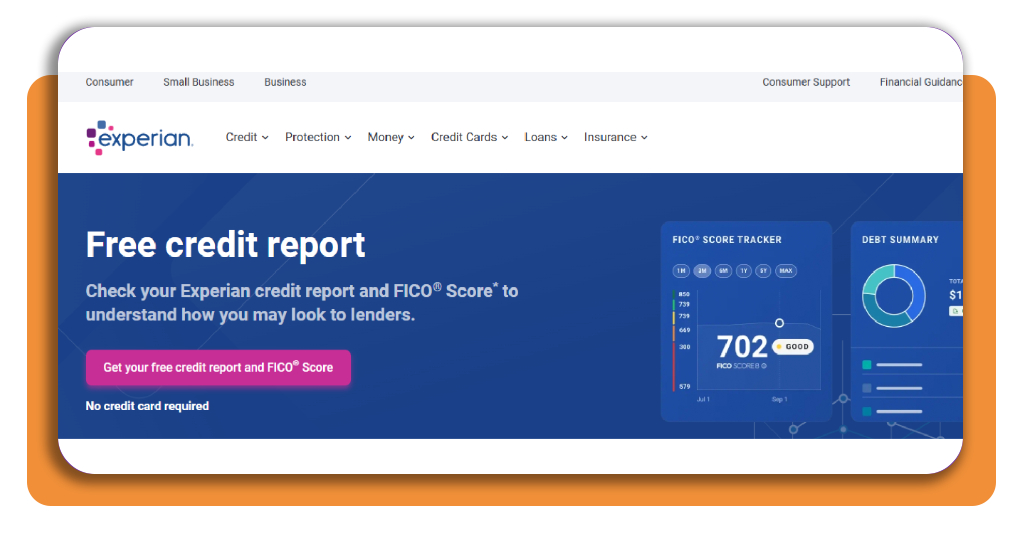This screenshot has height=536, width=1024.
Task: Click the dark teal bottom legend square
Action: click(867, 411)
